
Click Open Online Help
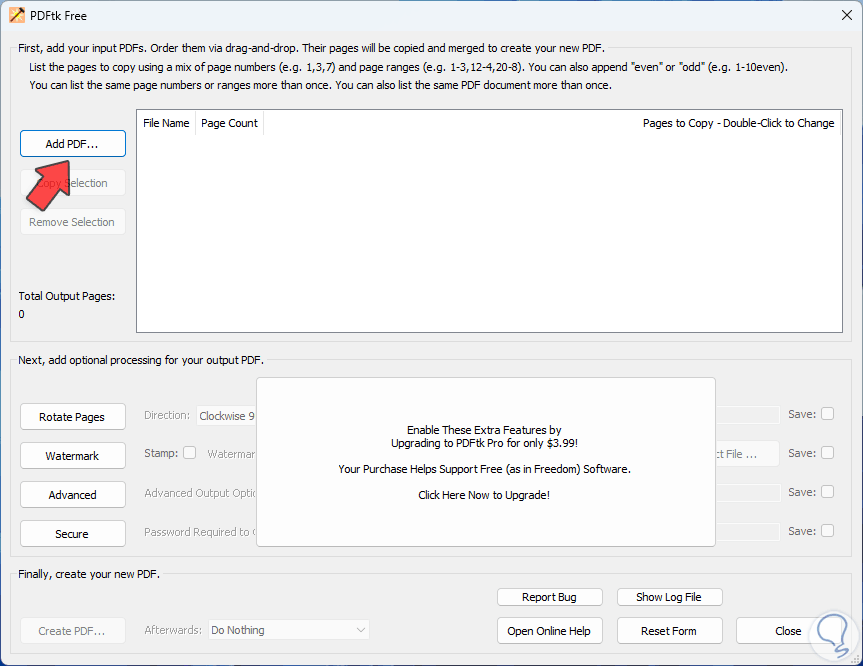[549, 631]
